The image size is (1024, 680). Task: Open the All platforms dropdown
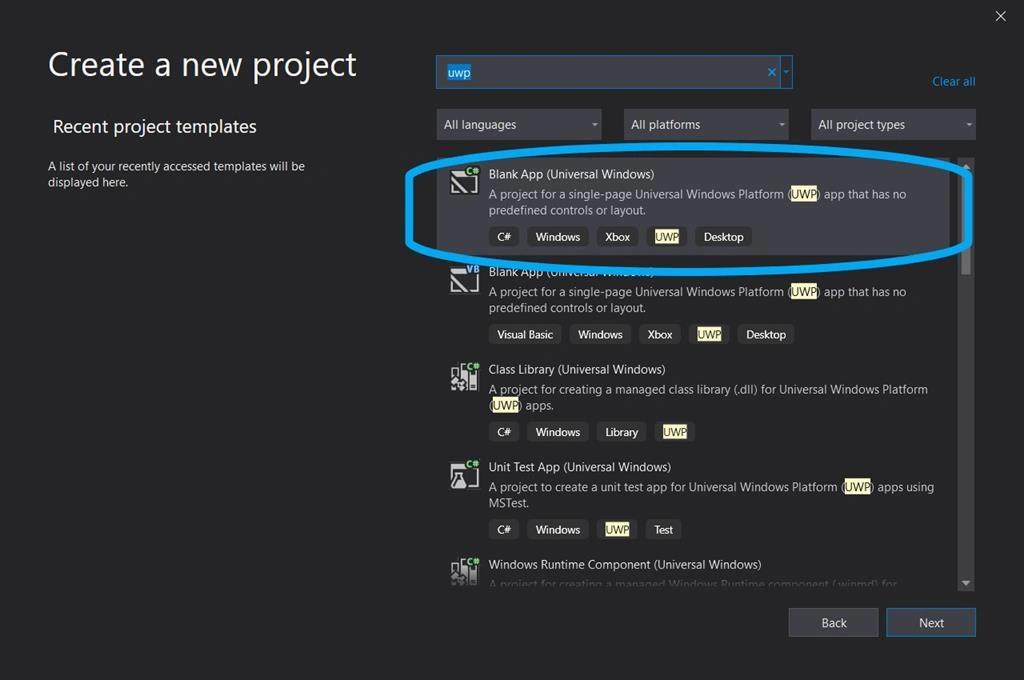point(706,124)
